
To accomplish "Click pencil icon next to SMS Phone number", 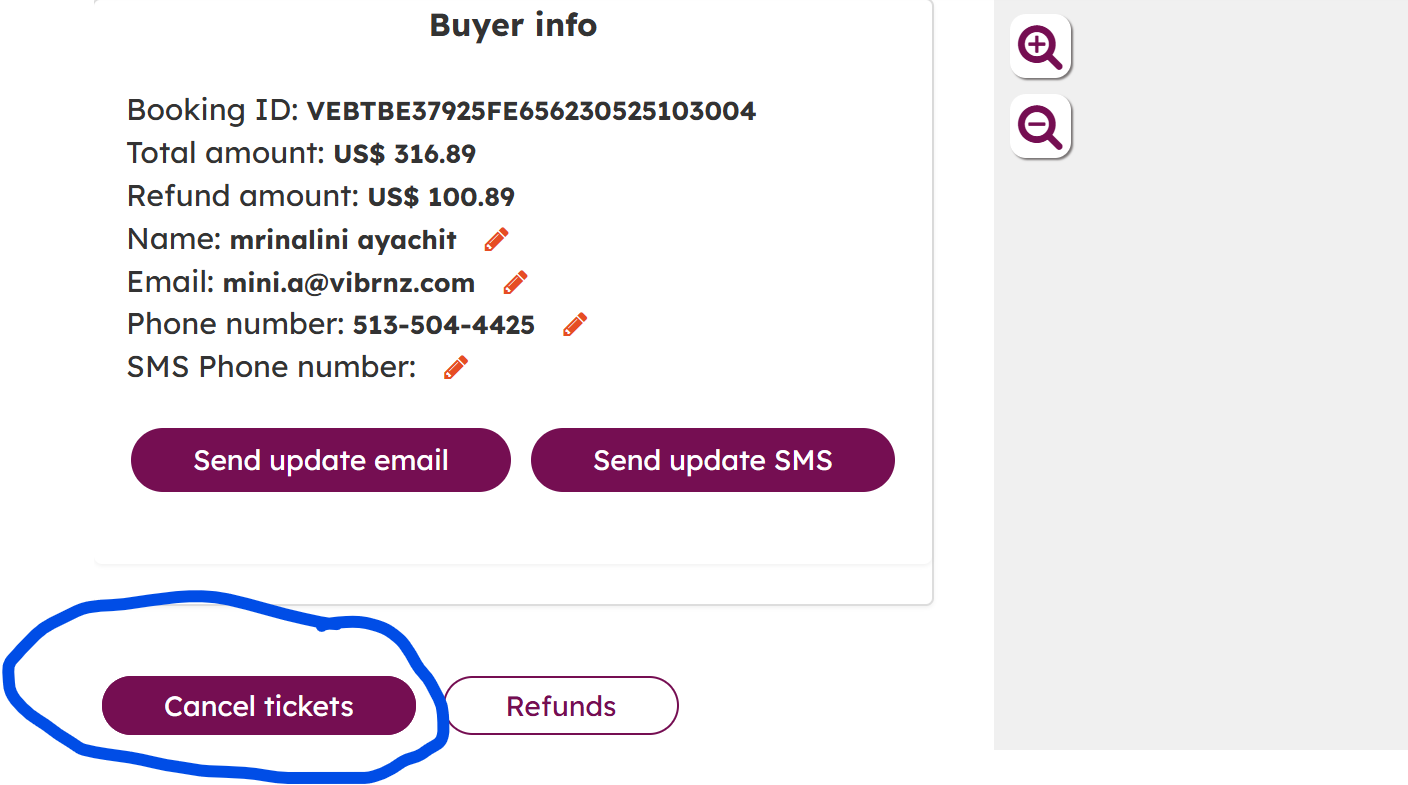I will click(x=456, y=368).
